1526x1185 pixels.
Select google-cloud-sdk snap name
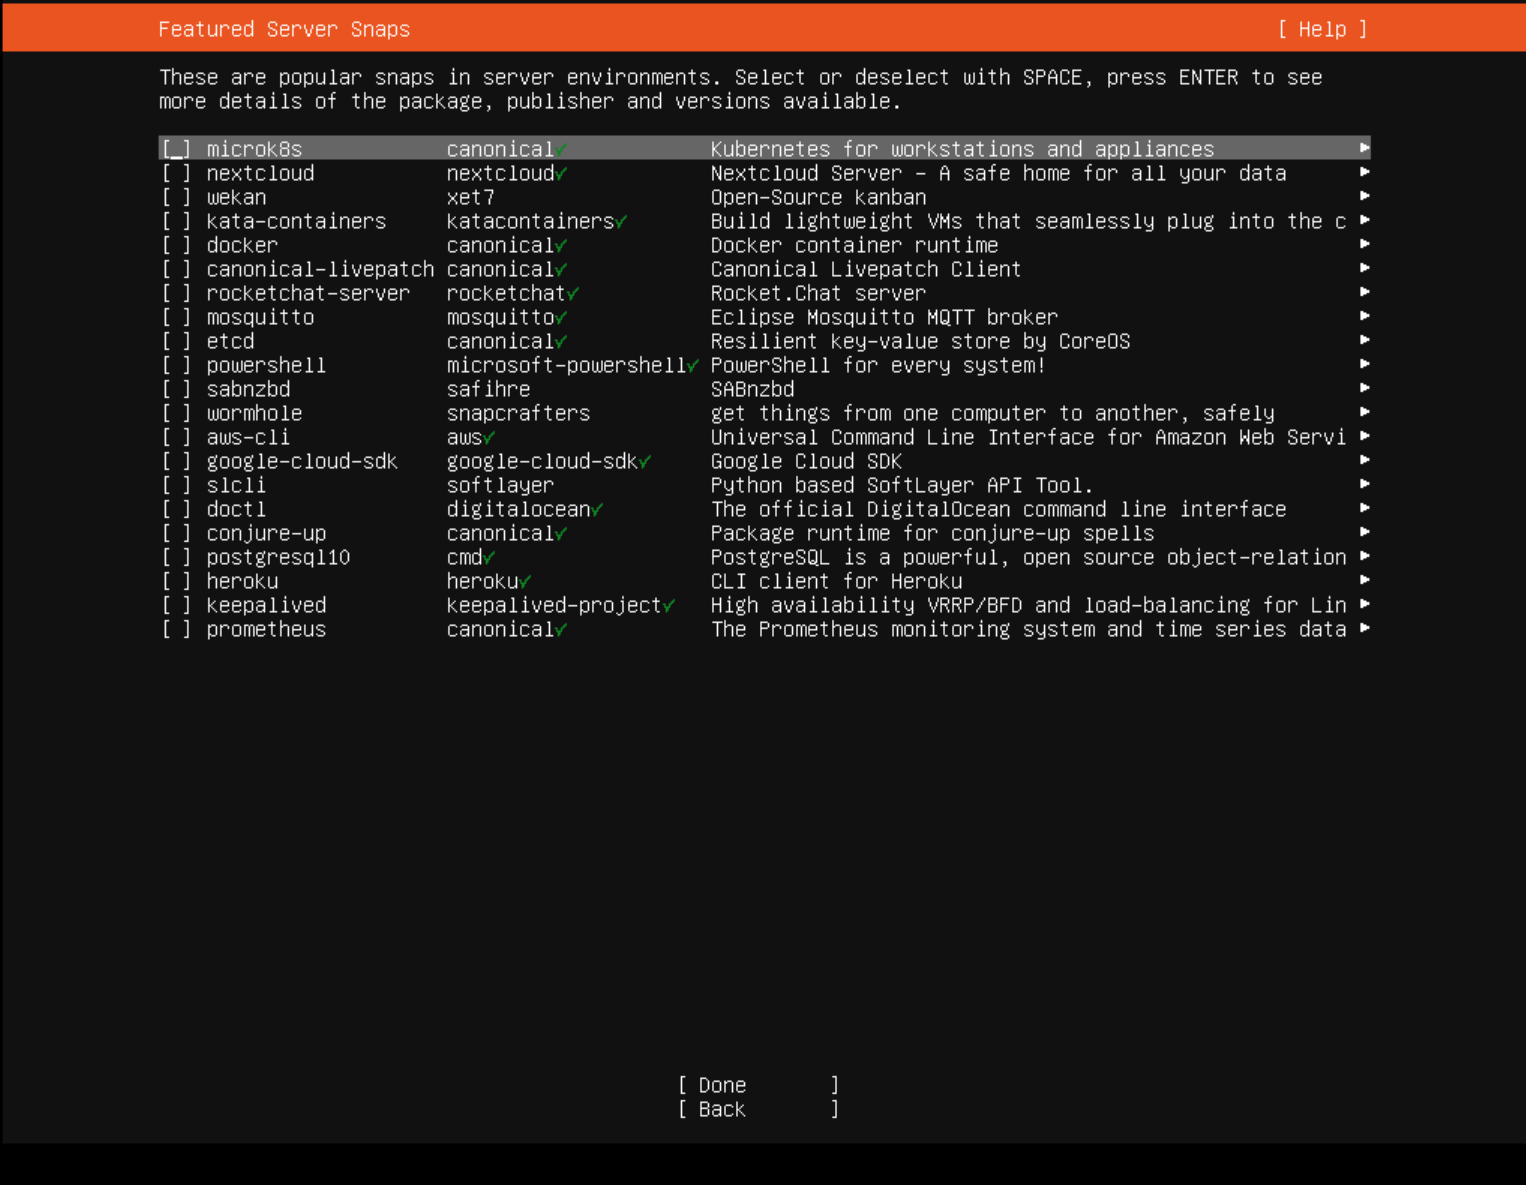tap(302, 461)
